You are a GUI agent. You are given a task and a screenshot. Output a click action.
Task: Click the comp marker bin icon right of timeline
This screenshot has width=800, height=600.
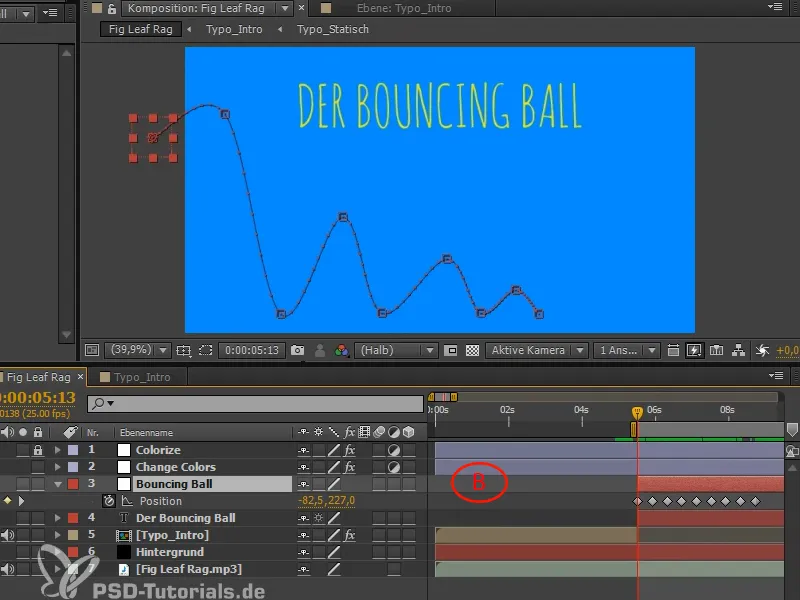pyautogui.click(x=792, y=430)
